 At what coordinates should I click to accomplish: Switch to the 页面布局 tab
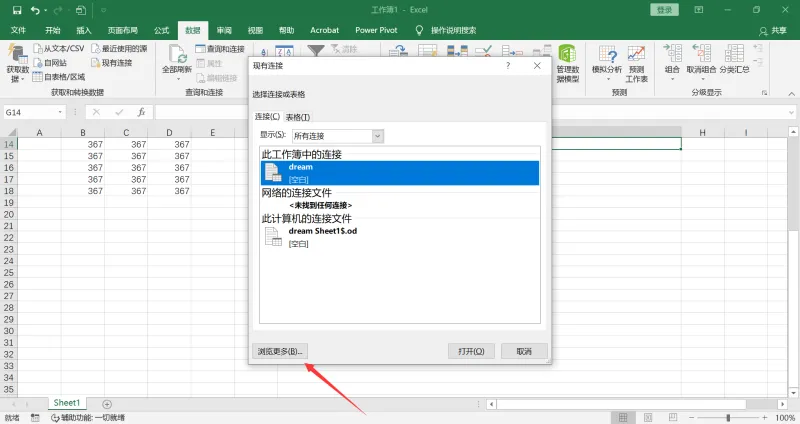click(x=122, y=30)
